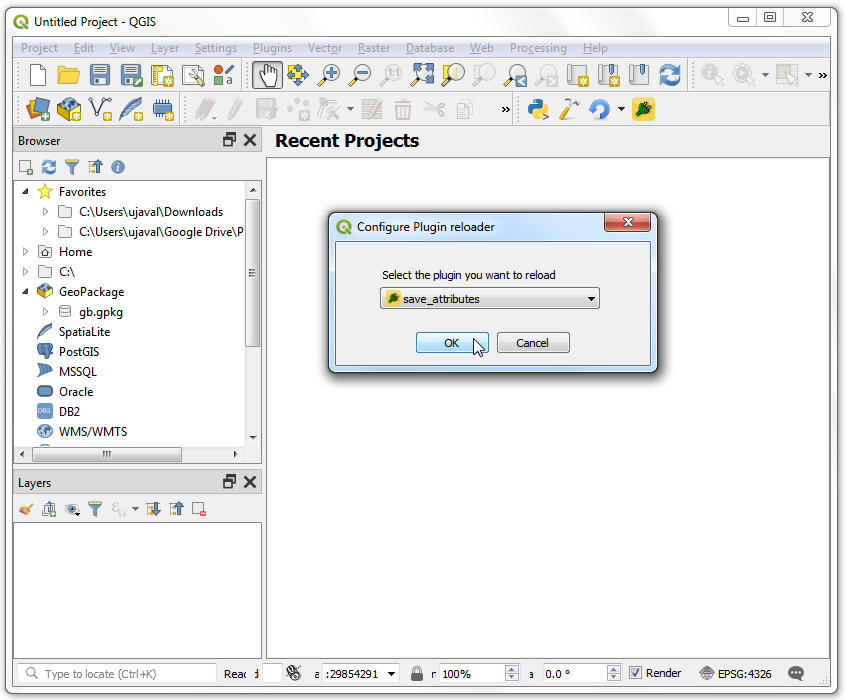Toggle the Layers visibility eye menu
This screenshot has width=848, height=700.
pos(72,509)
